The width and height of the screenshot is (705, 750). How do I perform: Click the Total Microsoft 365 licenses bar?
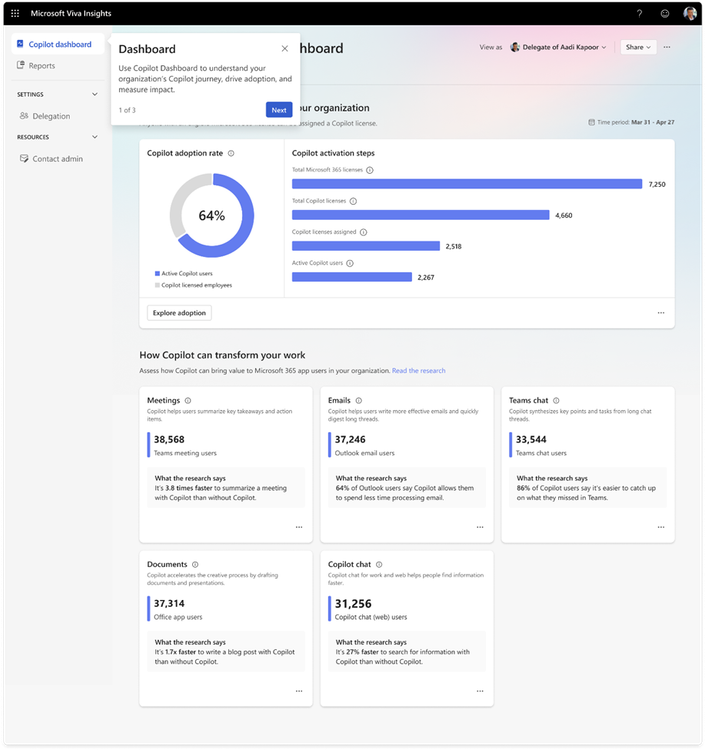tap(467, 184)
